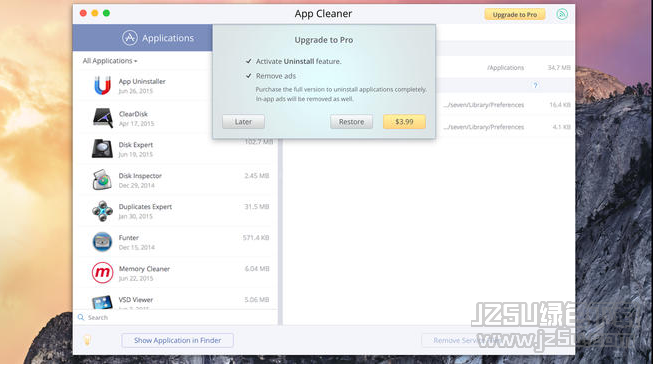Viewport: 653px width, 366px height.
Task: Click the Restore purchase button
Action: pos(351,122)
